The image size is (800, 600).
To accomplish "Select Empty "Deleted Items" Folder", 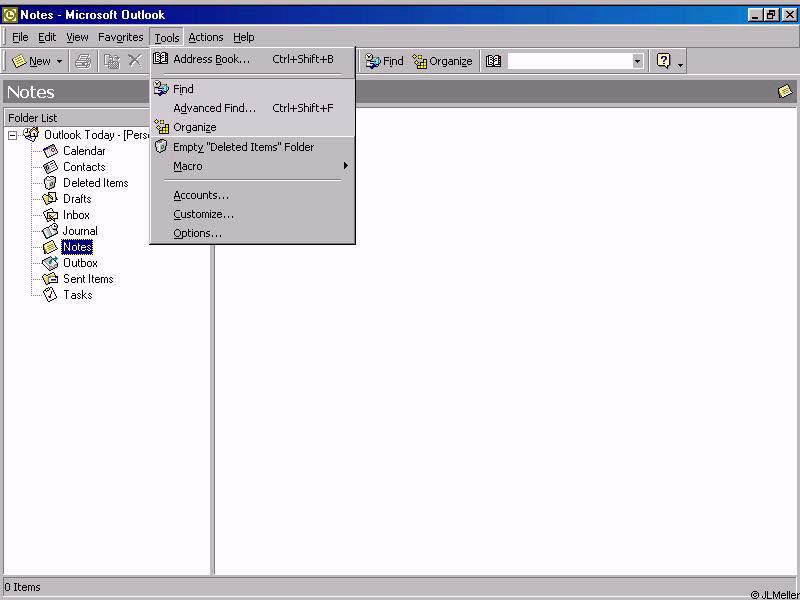I will pos(253,147).
